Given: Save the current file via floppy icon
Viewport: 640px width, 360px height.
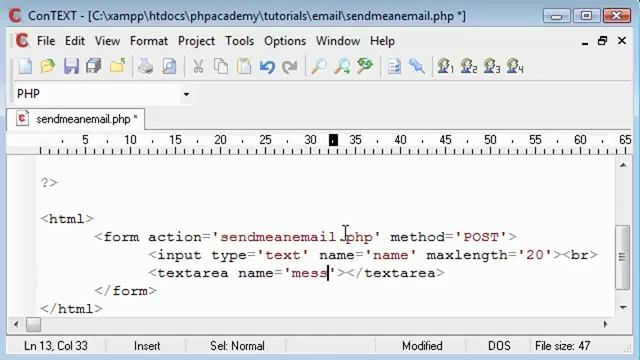Looking at the screenshot, I should tap(71, 66).
